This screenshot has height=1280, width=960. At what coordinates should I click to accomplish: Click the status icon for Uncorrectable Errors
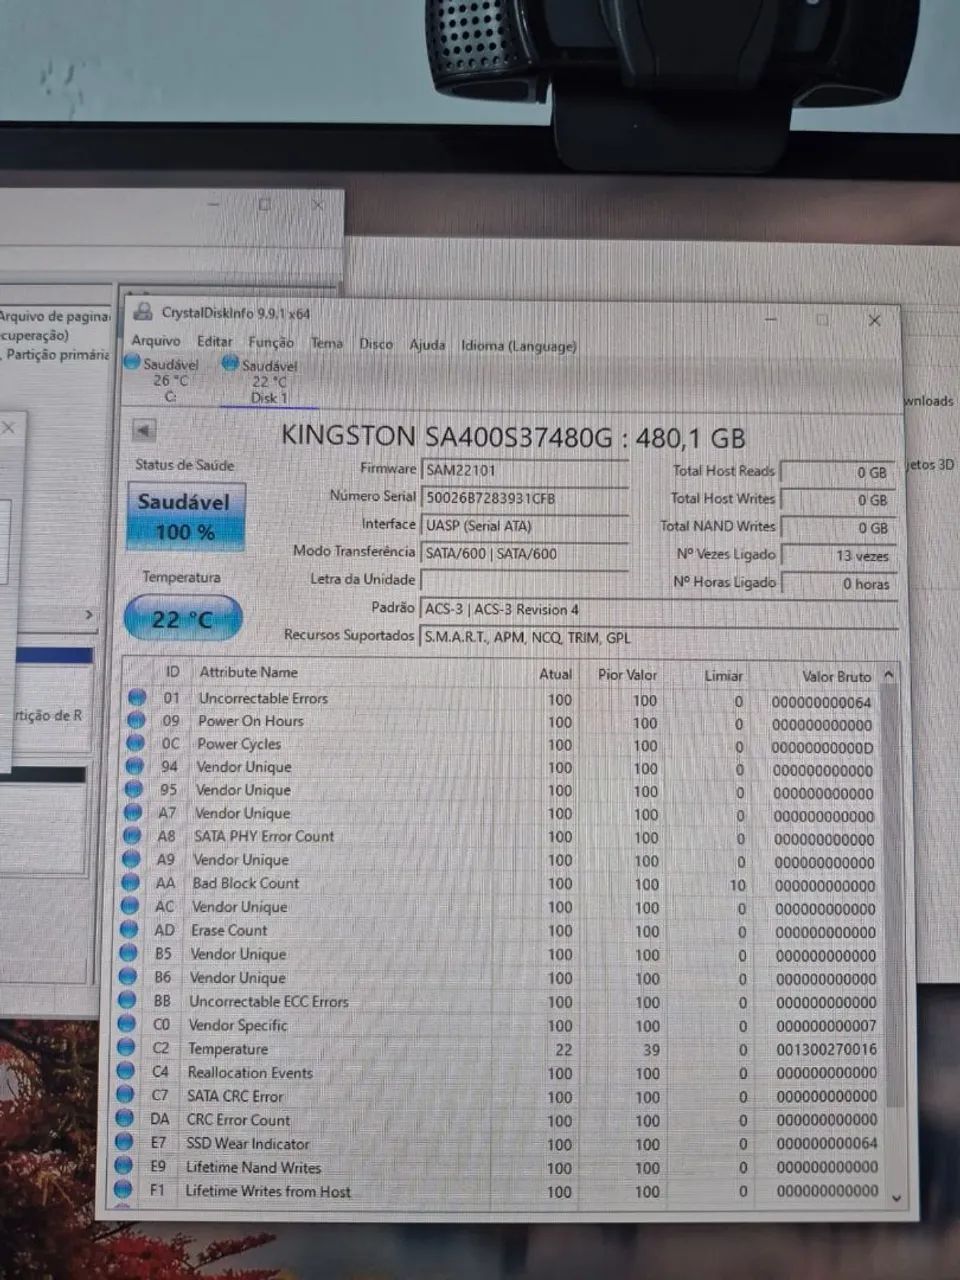pyautogui.click(x=137, y=698)
